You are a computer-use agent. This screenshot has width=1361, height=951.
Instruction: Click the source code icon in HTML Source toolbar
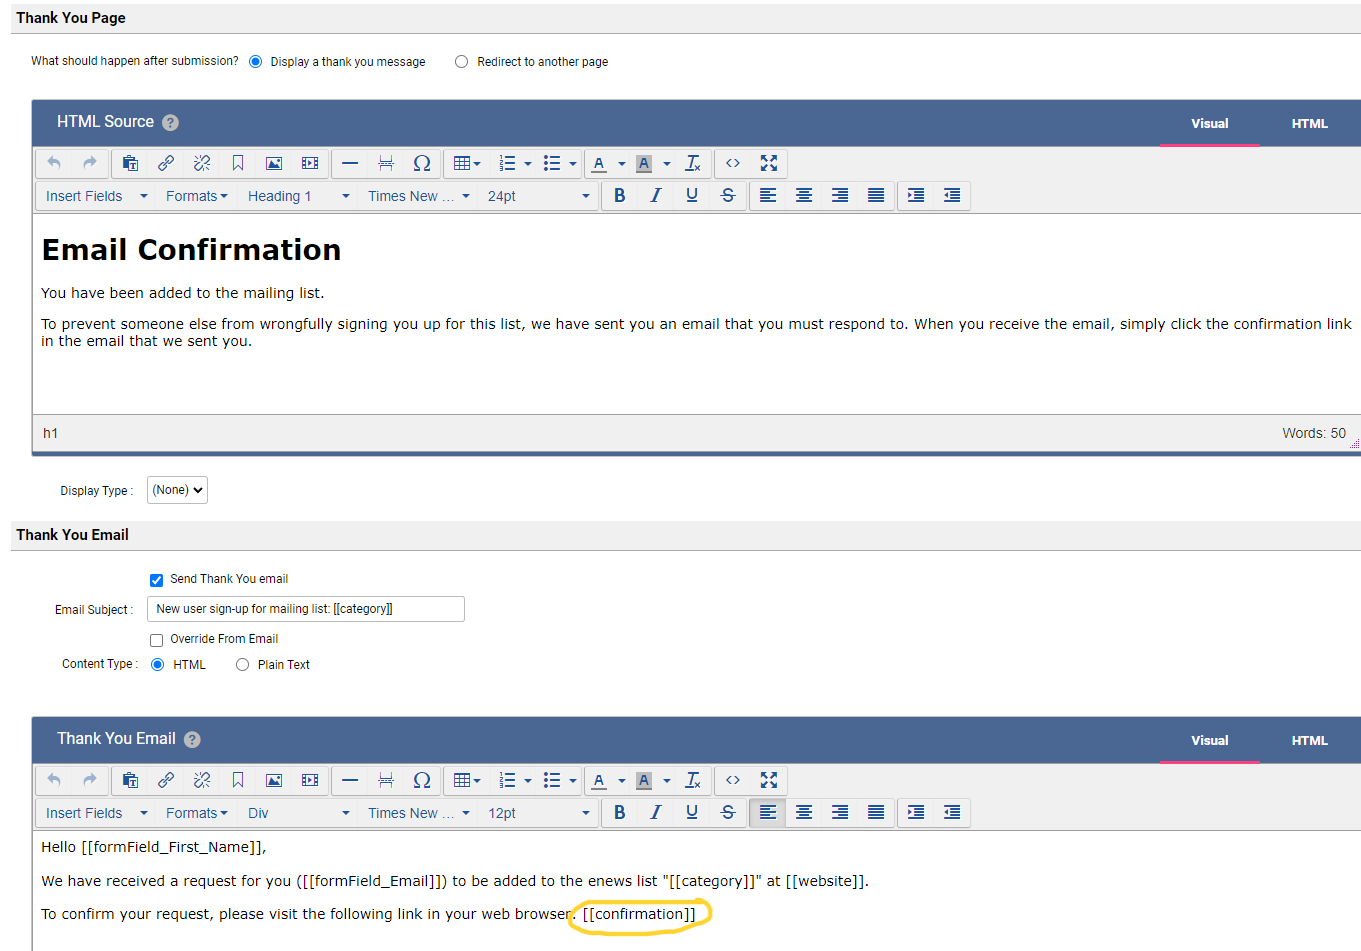click(733, 163)
